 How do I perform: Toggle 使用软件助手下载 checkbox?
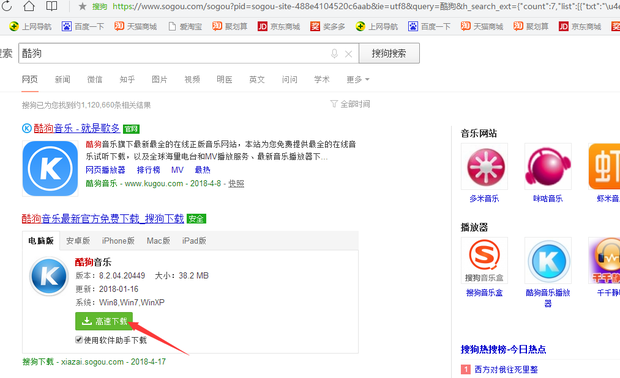pos(79,340)
